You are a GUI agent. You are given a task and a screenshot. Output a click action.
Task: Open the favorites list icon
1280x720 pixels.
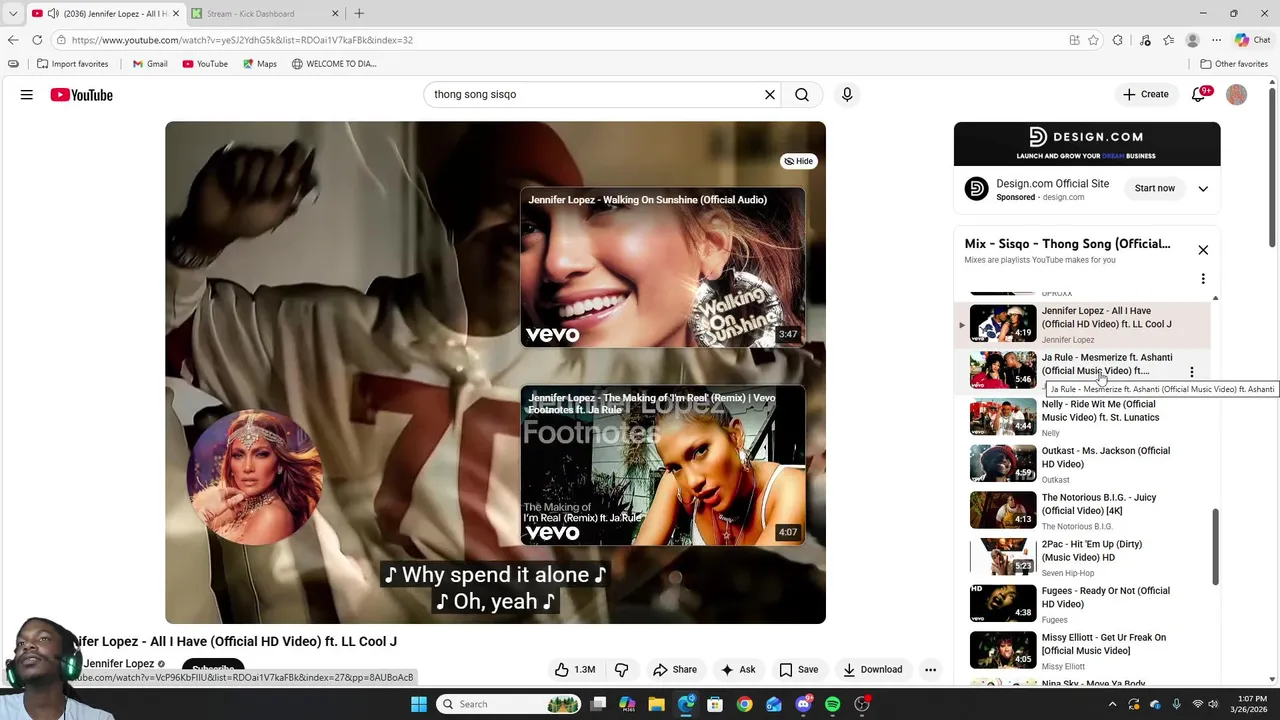click(1168, 40)
